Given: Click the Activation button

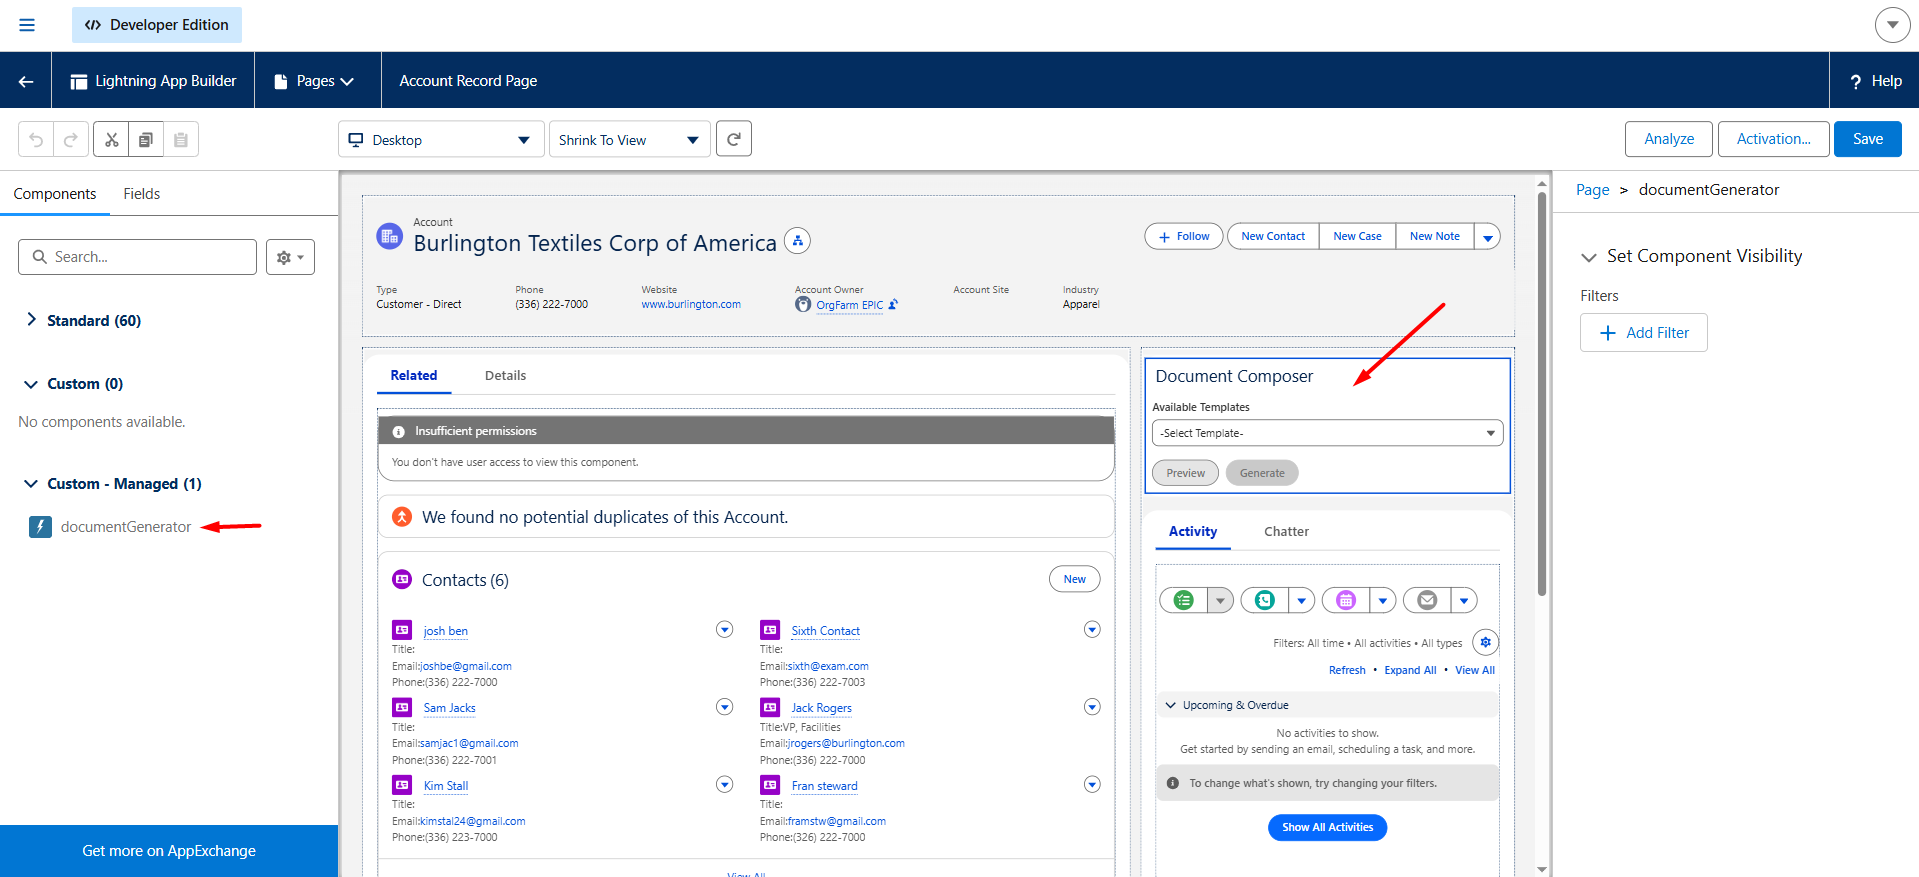Looking at the screenshot, I should [1773, 139].
